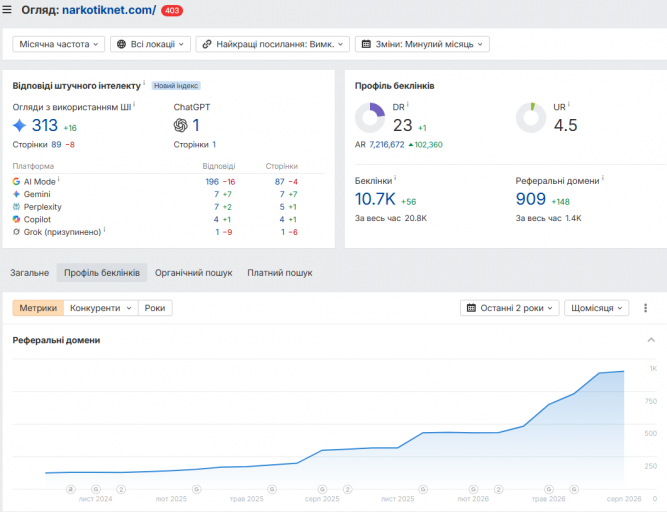This screenshot has width=667, height=512.
Task: Open the Всі локації dropdown
Action: pos(150,44)
